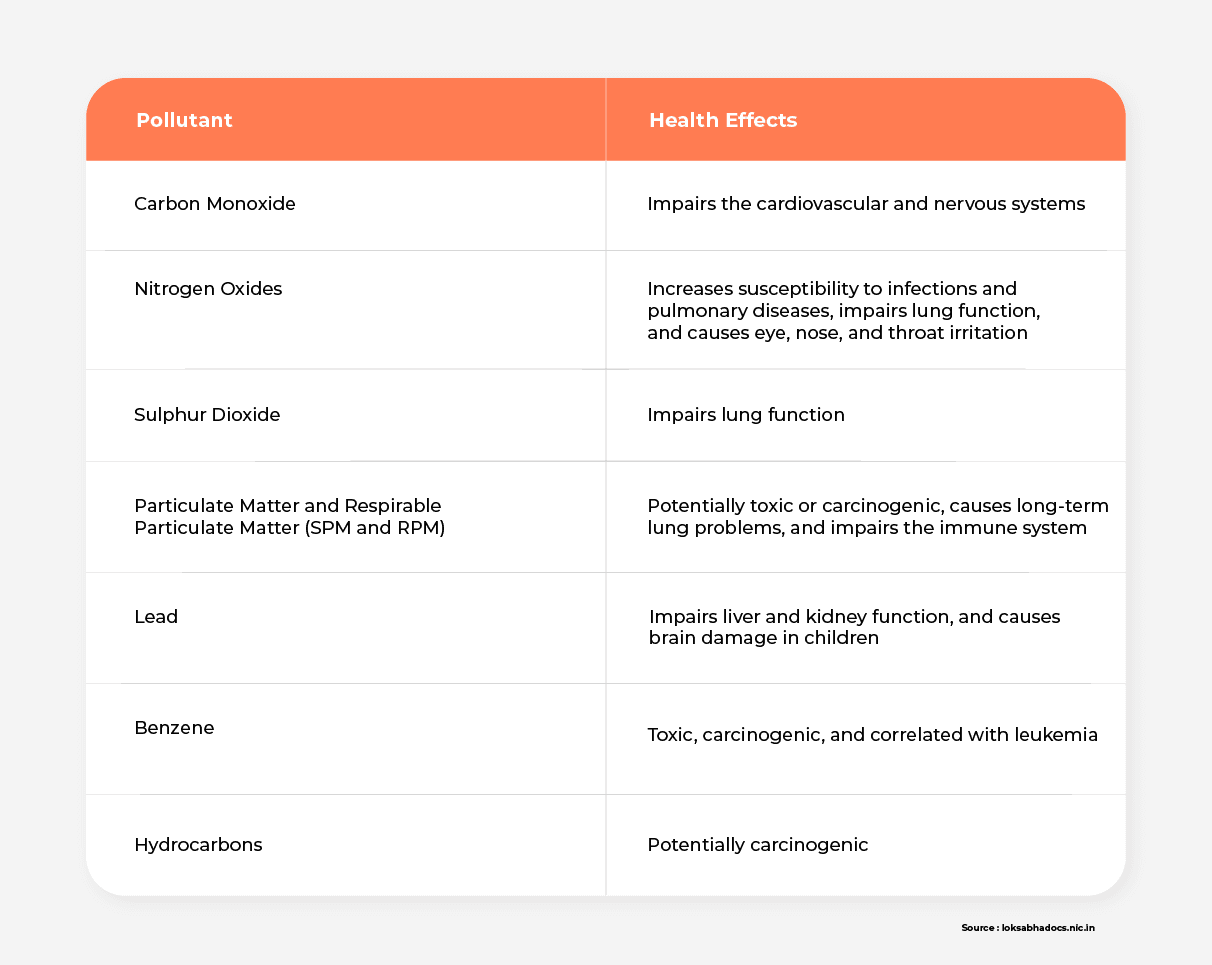The width and height of the screenshot is (1212, 965).
Task: Select the 'Increases susceptibility to infections' description
Action: 831,289
